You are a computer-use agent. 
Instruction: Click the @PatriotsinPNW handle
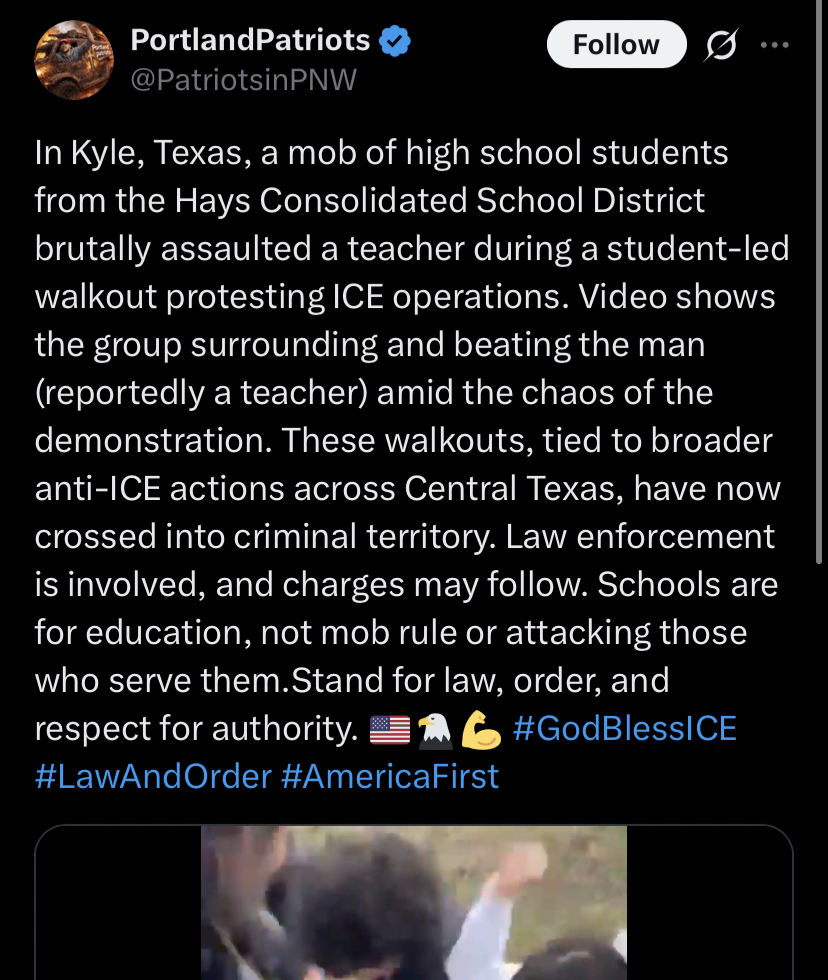point(243,79)
